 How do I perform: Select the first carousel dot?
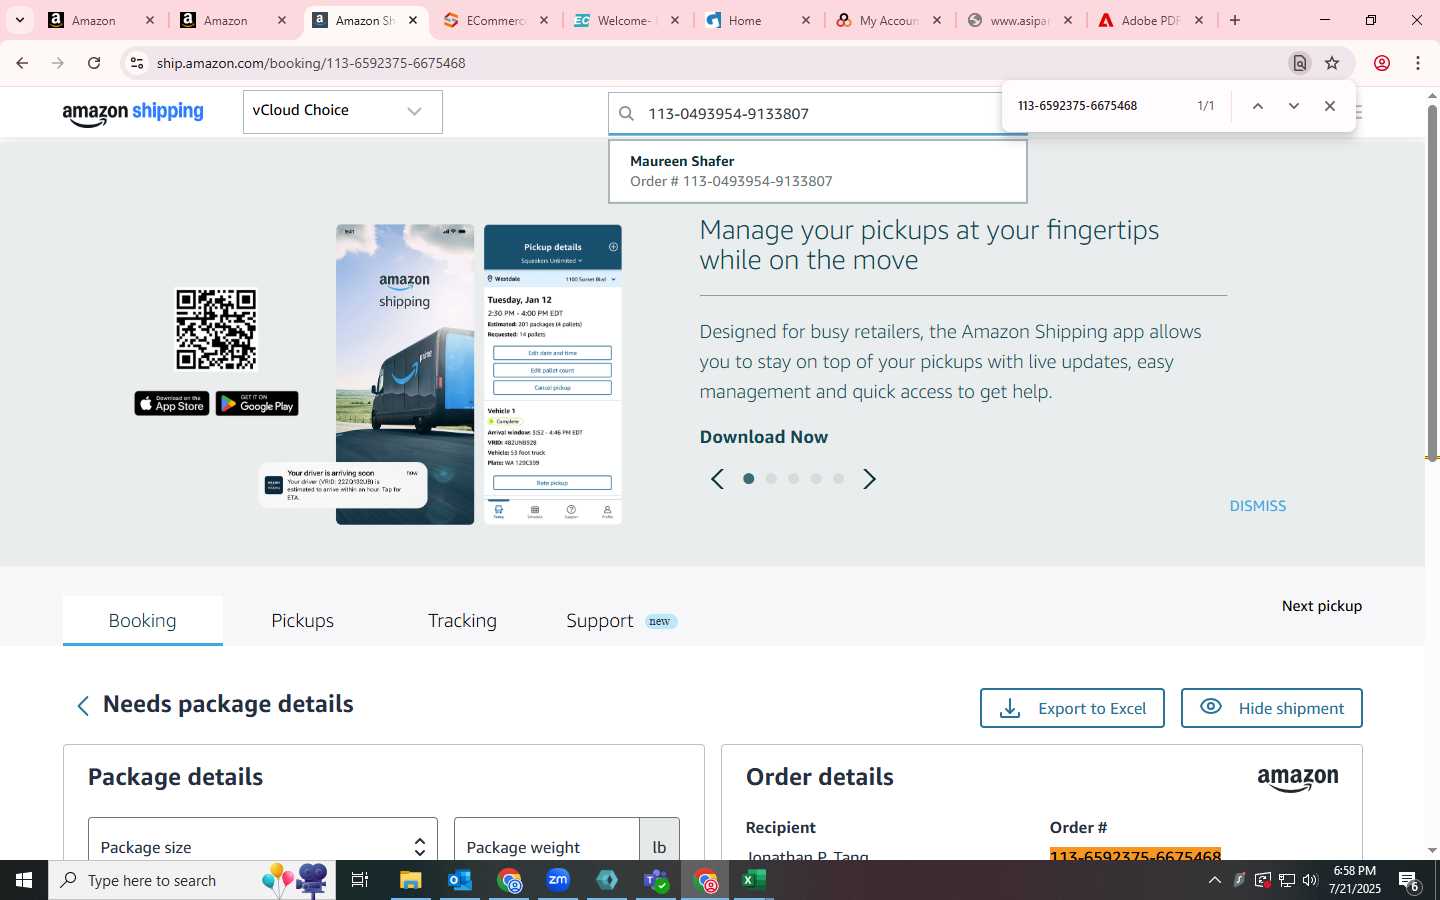[x=748, y=479]
